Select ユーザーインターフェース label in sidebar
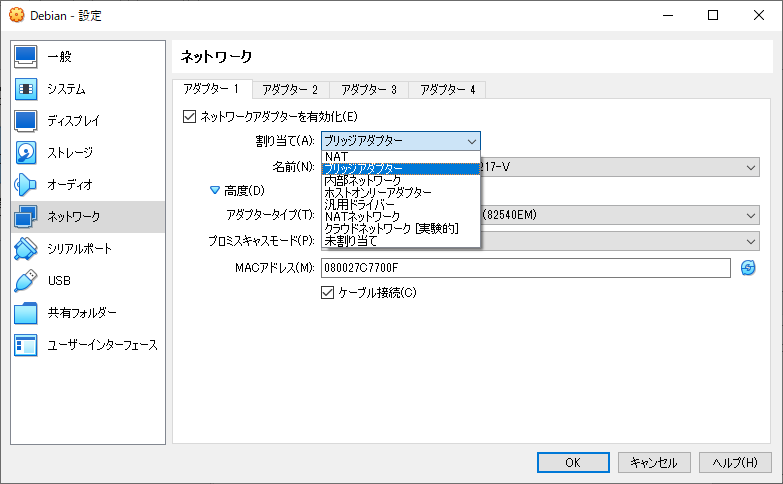This screenshot has height=484, width=783. click(x=102, y=345)
